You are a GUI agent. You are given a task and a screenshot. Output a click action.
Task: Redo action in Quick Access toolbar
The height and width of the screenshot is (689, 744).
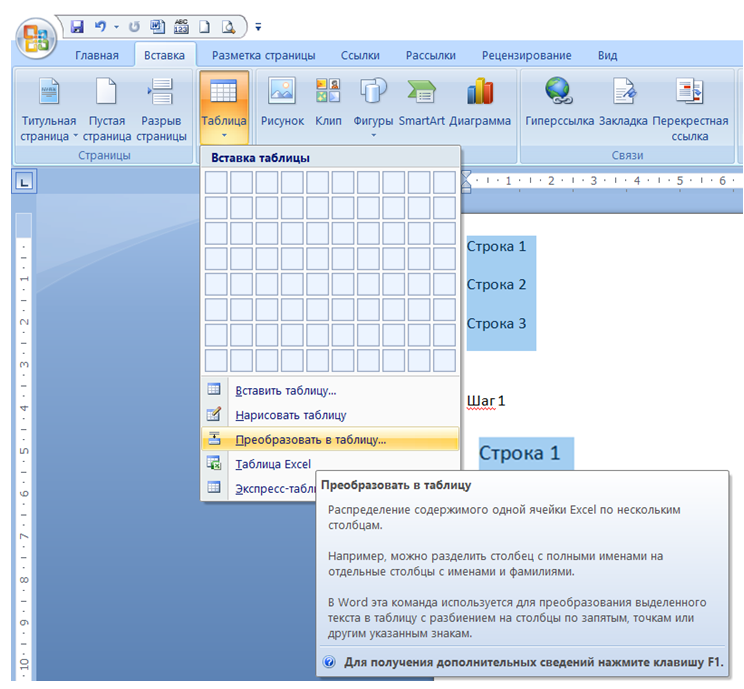pos(134,27)
